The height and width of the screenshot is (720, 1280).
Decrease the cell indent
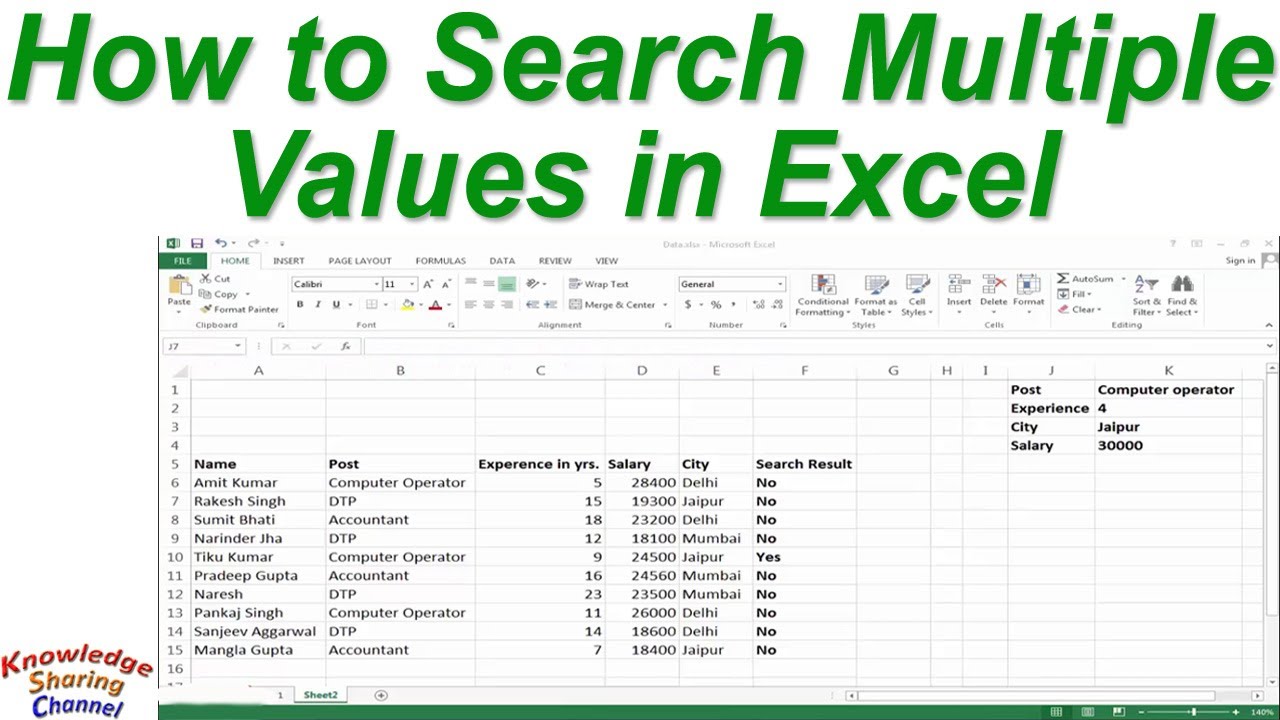[533, 305]
